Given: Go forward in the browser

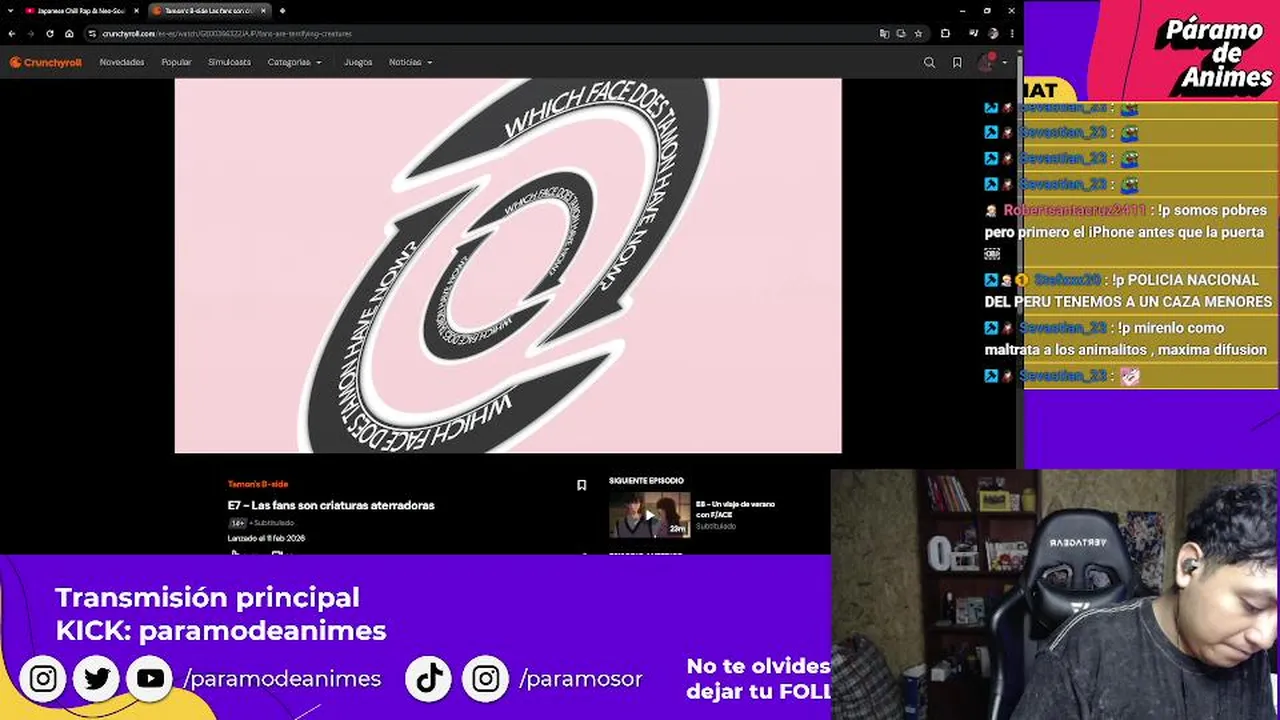Looking at the screenshot, I should (31, 33).
